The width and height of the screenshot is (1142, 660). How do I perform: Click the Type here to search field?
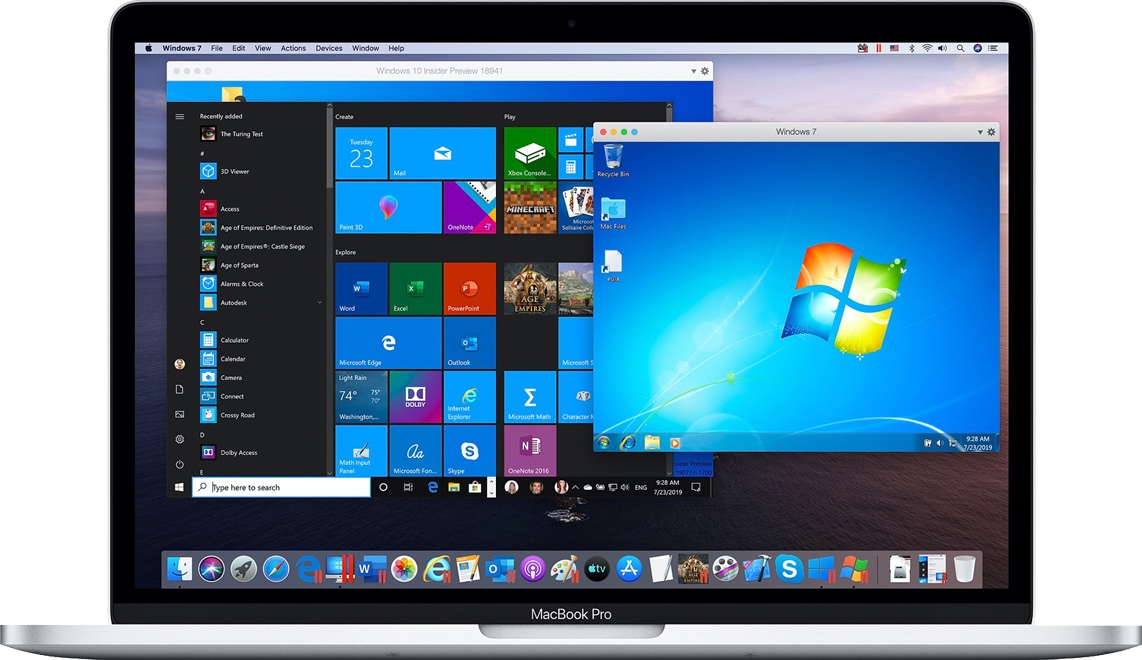click(x=280, y=487)
